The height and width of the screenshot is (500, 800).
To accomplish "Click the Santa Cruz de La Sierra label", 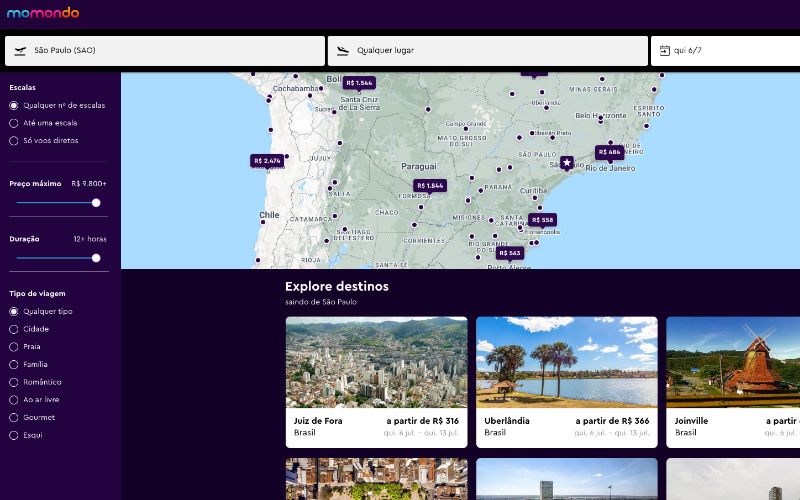I will point(359,104).
